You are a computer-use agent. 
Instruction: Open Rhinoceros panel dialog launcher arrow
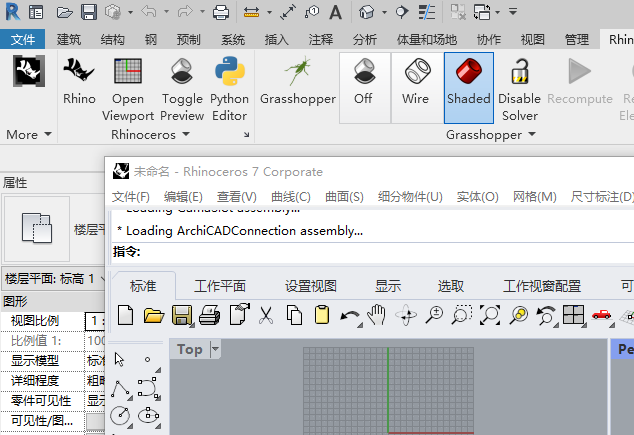coord(246,135)
